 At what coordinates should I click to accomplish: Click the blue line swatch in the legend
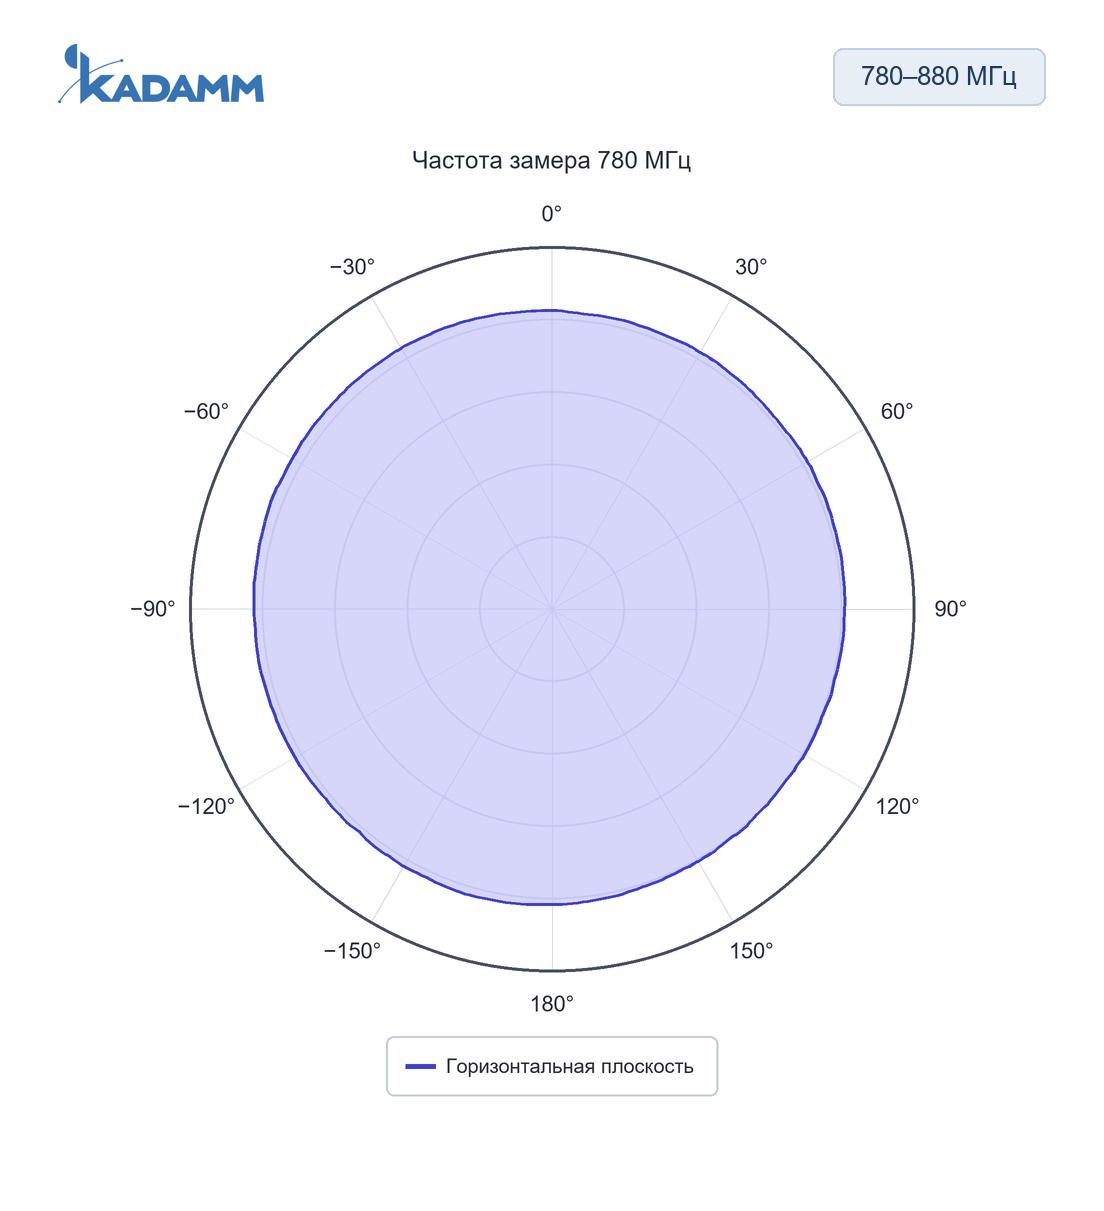tap(421, 1067)
